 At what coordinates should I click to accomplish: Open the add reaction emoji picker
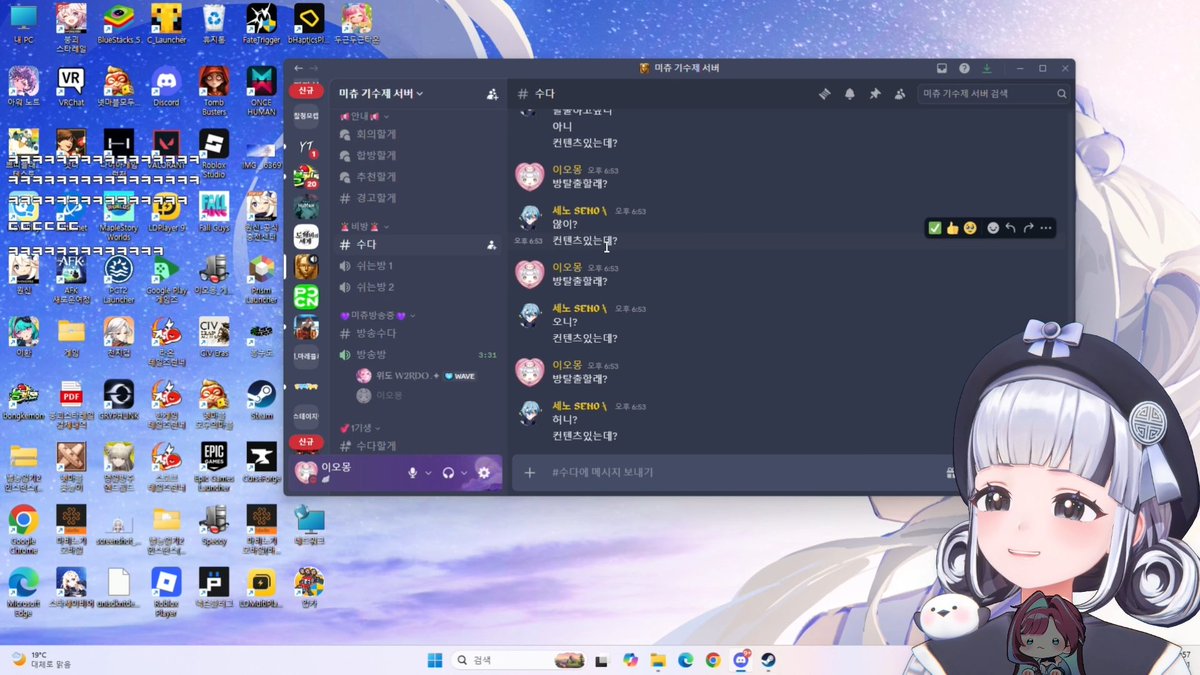coord(993,228)
